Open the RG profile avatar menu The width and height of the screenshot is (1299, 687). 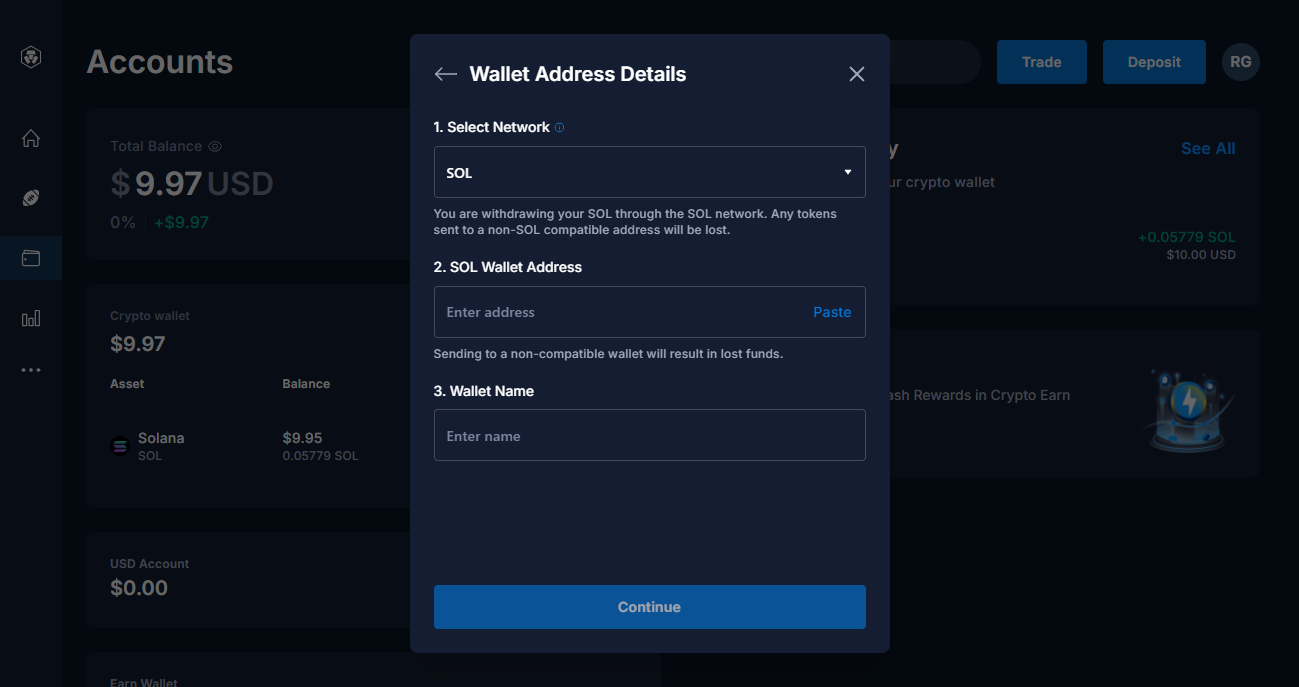point(1241,62)
